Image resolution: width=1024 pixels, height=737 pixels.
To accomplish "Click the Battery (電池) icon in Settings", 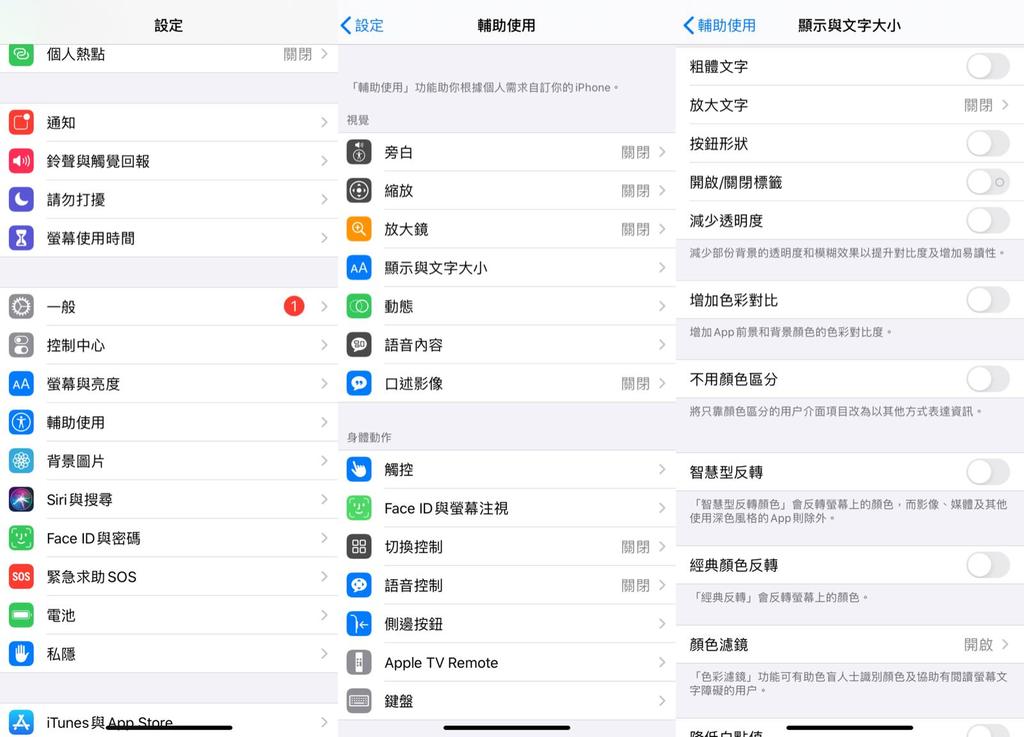I will click(x=22, y=615).
